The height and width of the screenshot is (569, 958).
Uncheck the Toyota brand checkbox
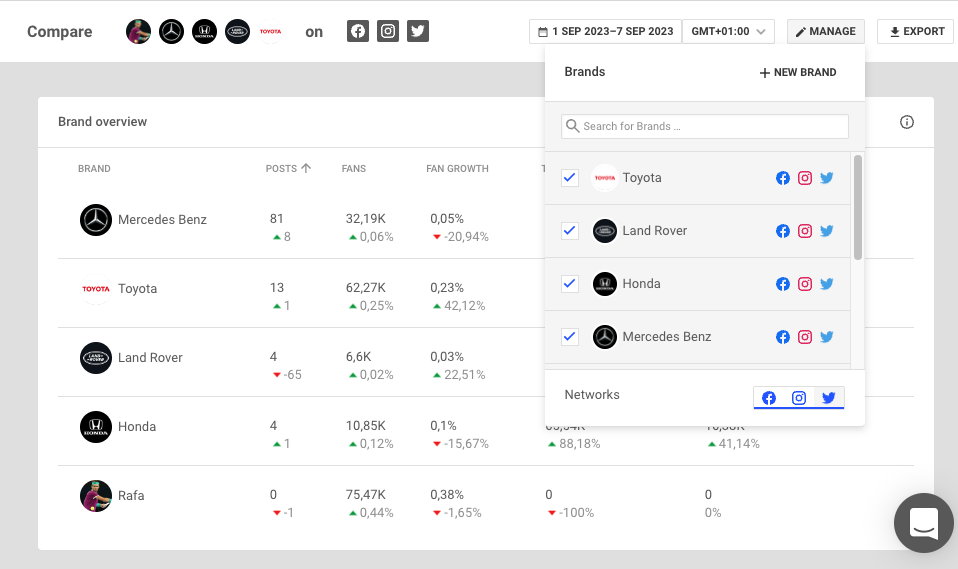[570, 178]
